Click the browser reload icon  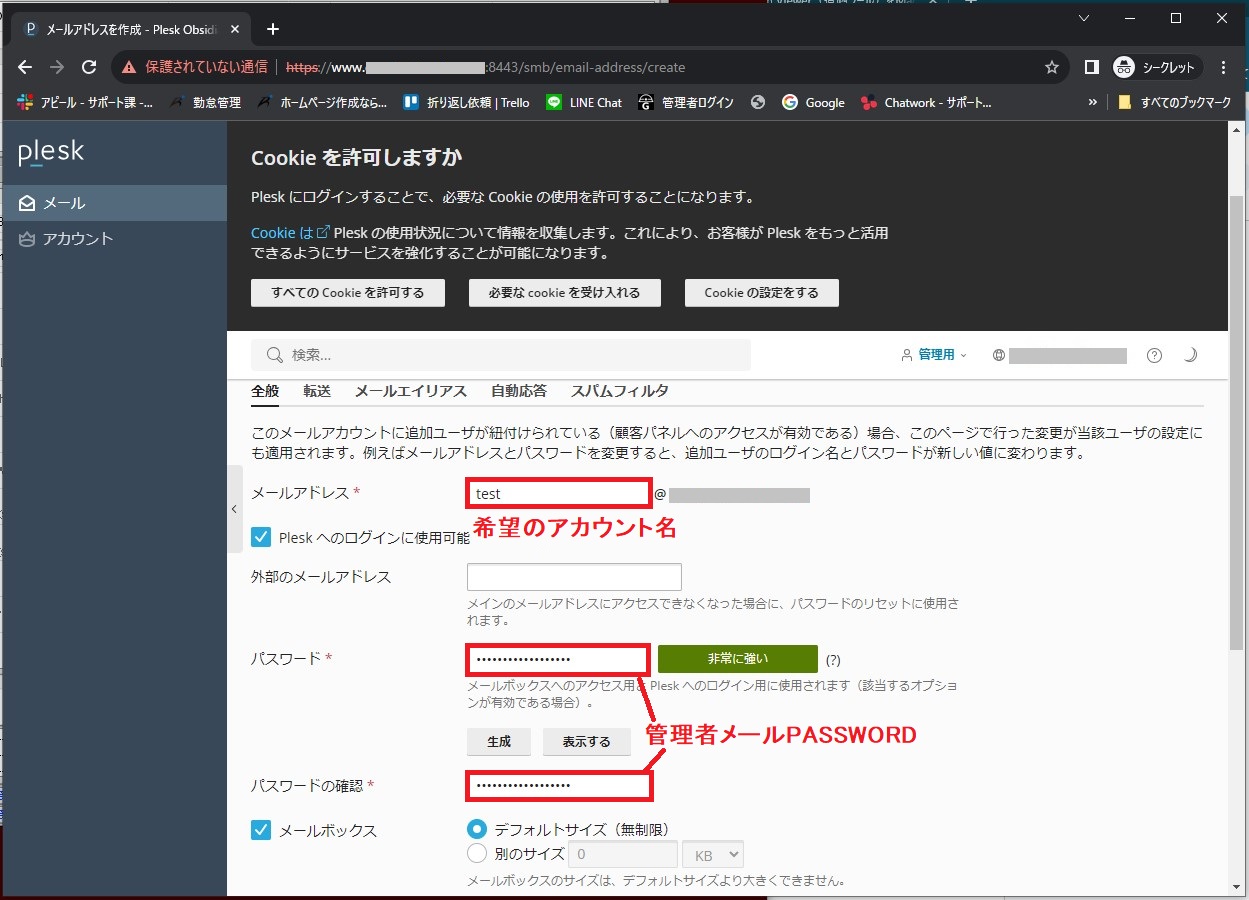click(89, 67)
